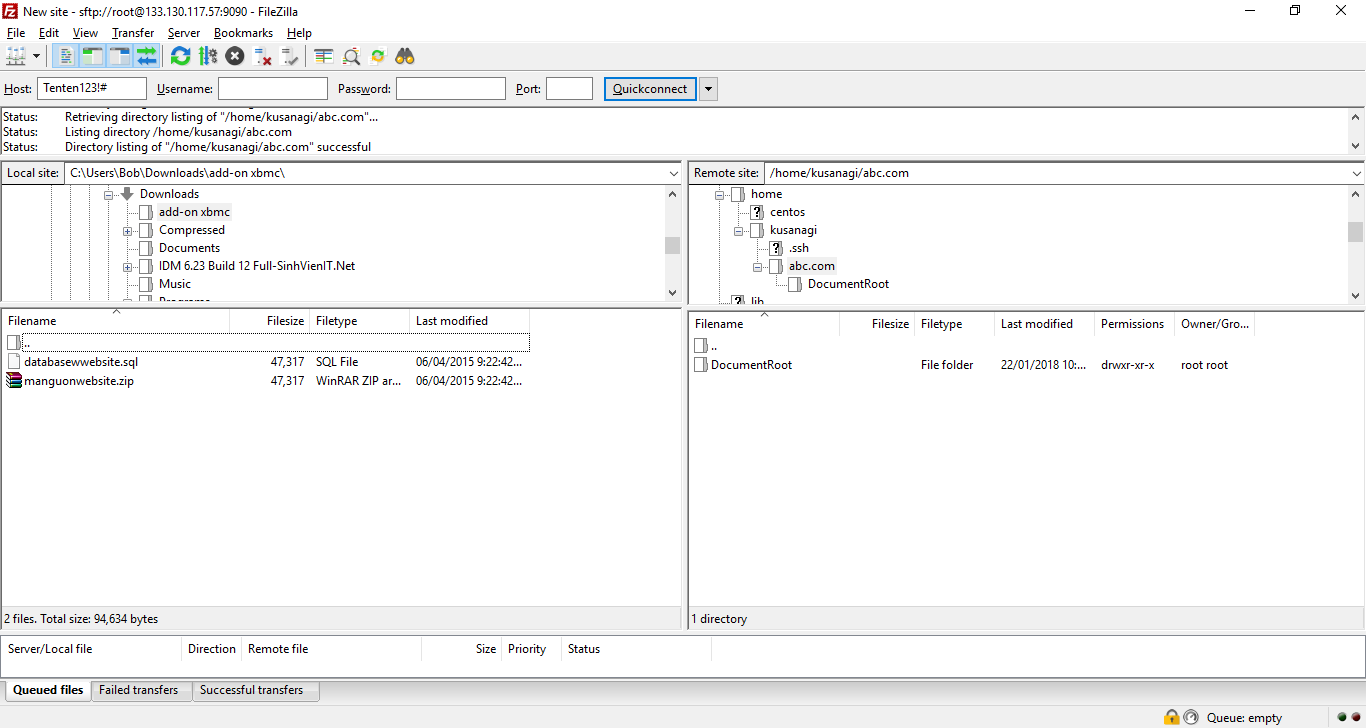Collapse the local Downloads tree node

tap(109, 194)
